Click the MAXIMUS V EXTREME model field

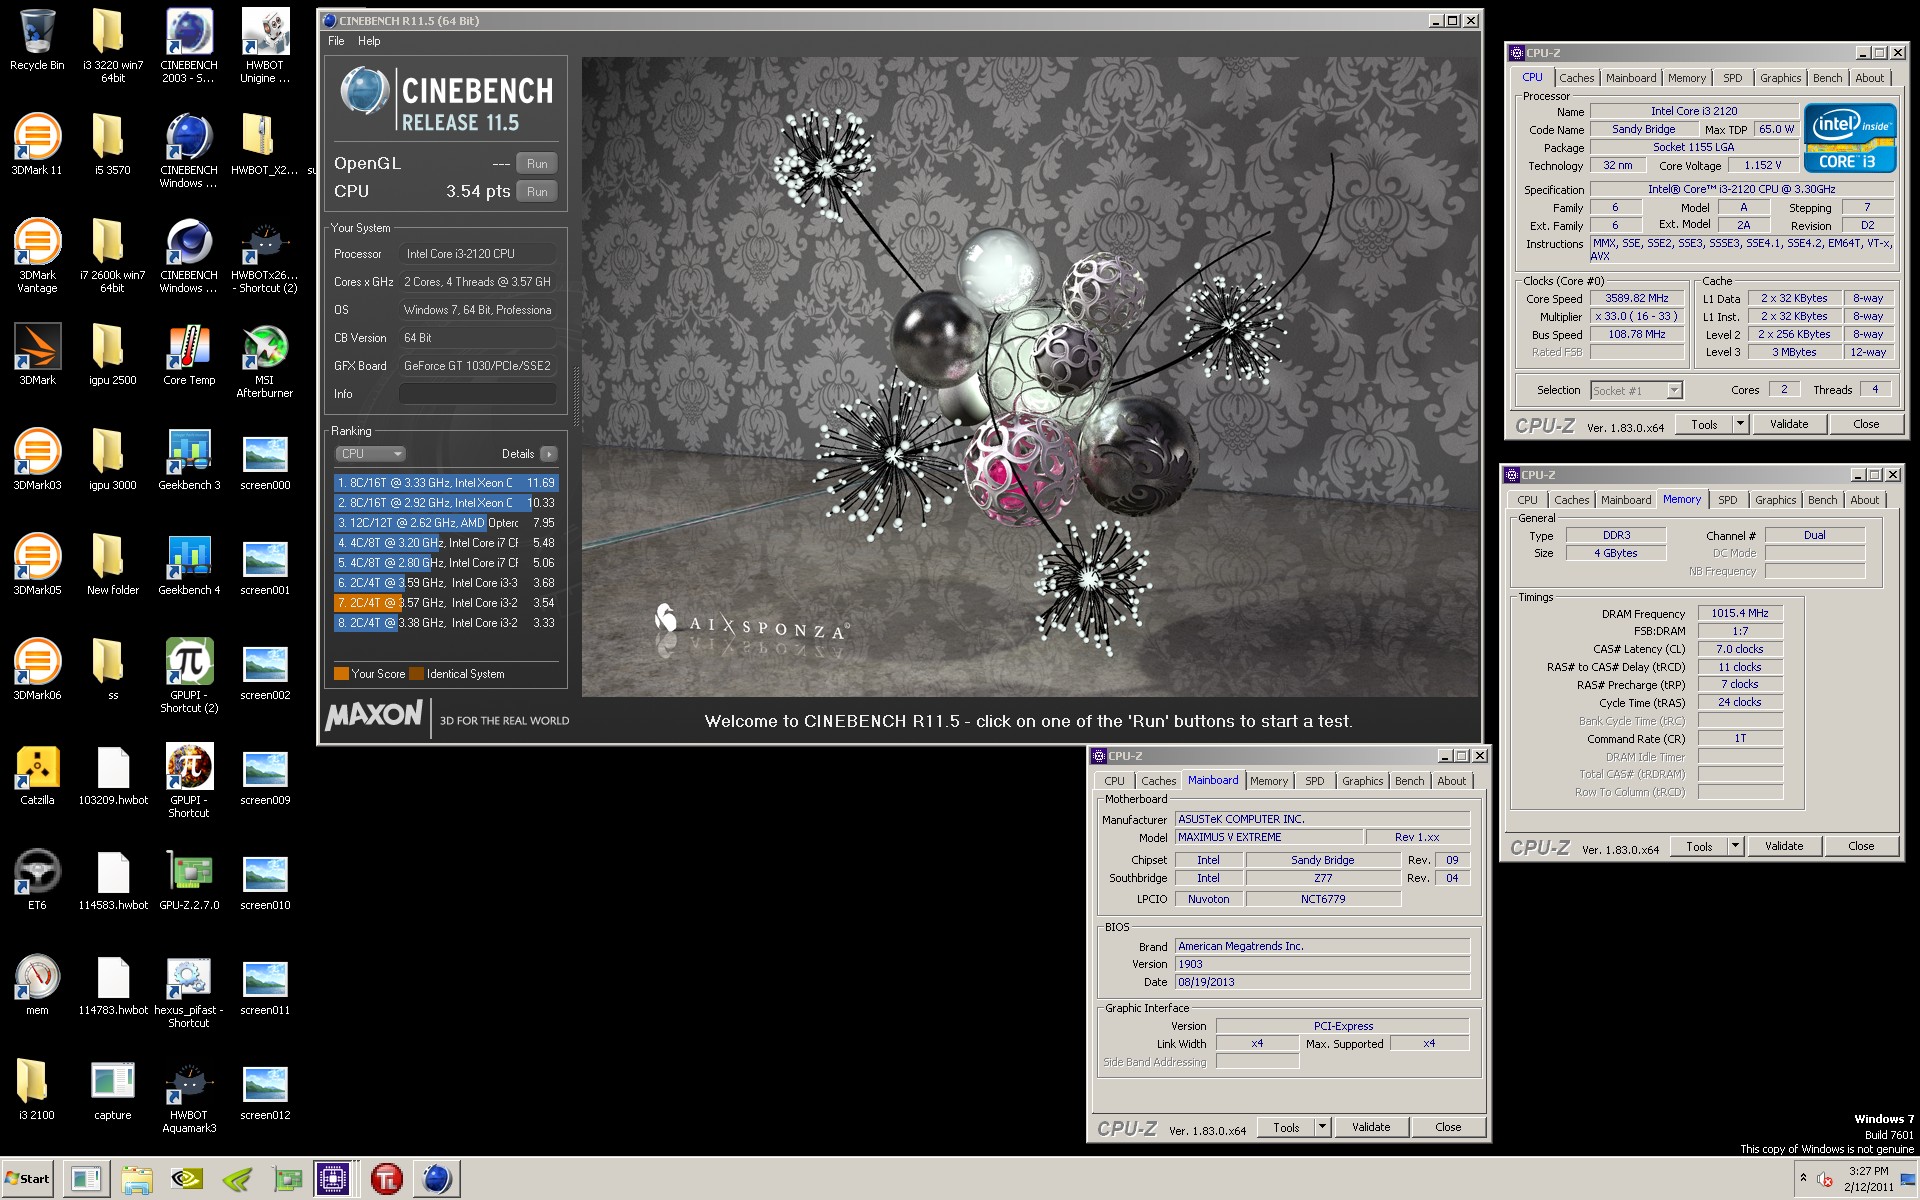[1267, 837]
